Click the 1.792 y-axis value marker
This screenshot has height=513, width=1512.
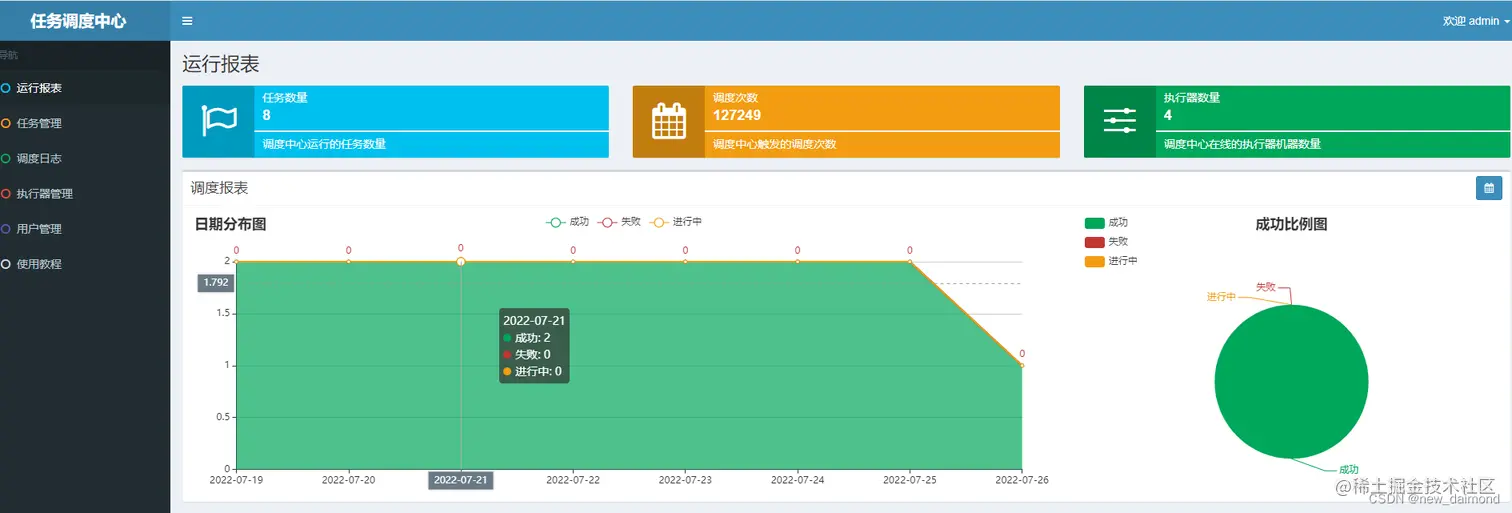[216, 283]
